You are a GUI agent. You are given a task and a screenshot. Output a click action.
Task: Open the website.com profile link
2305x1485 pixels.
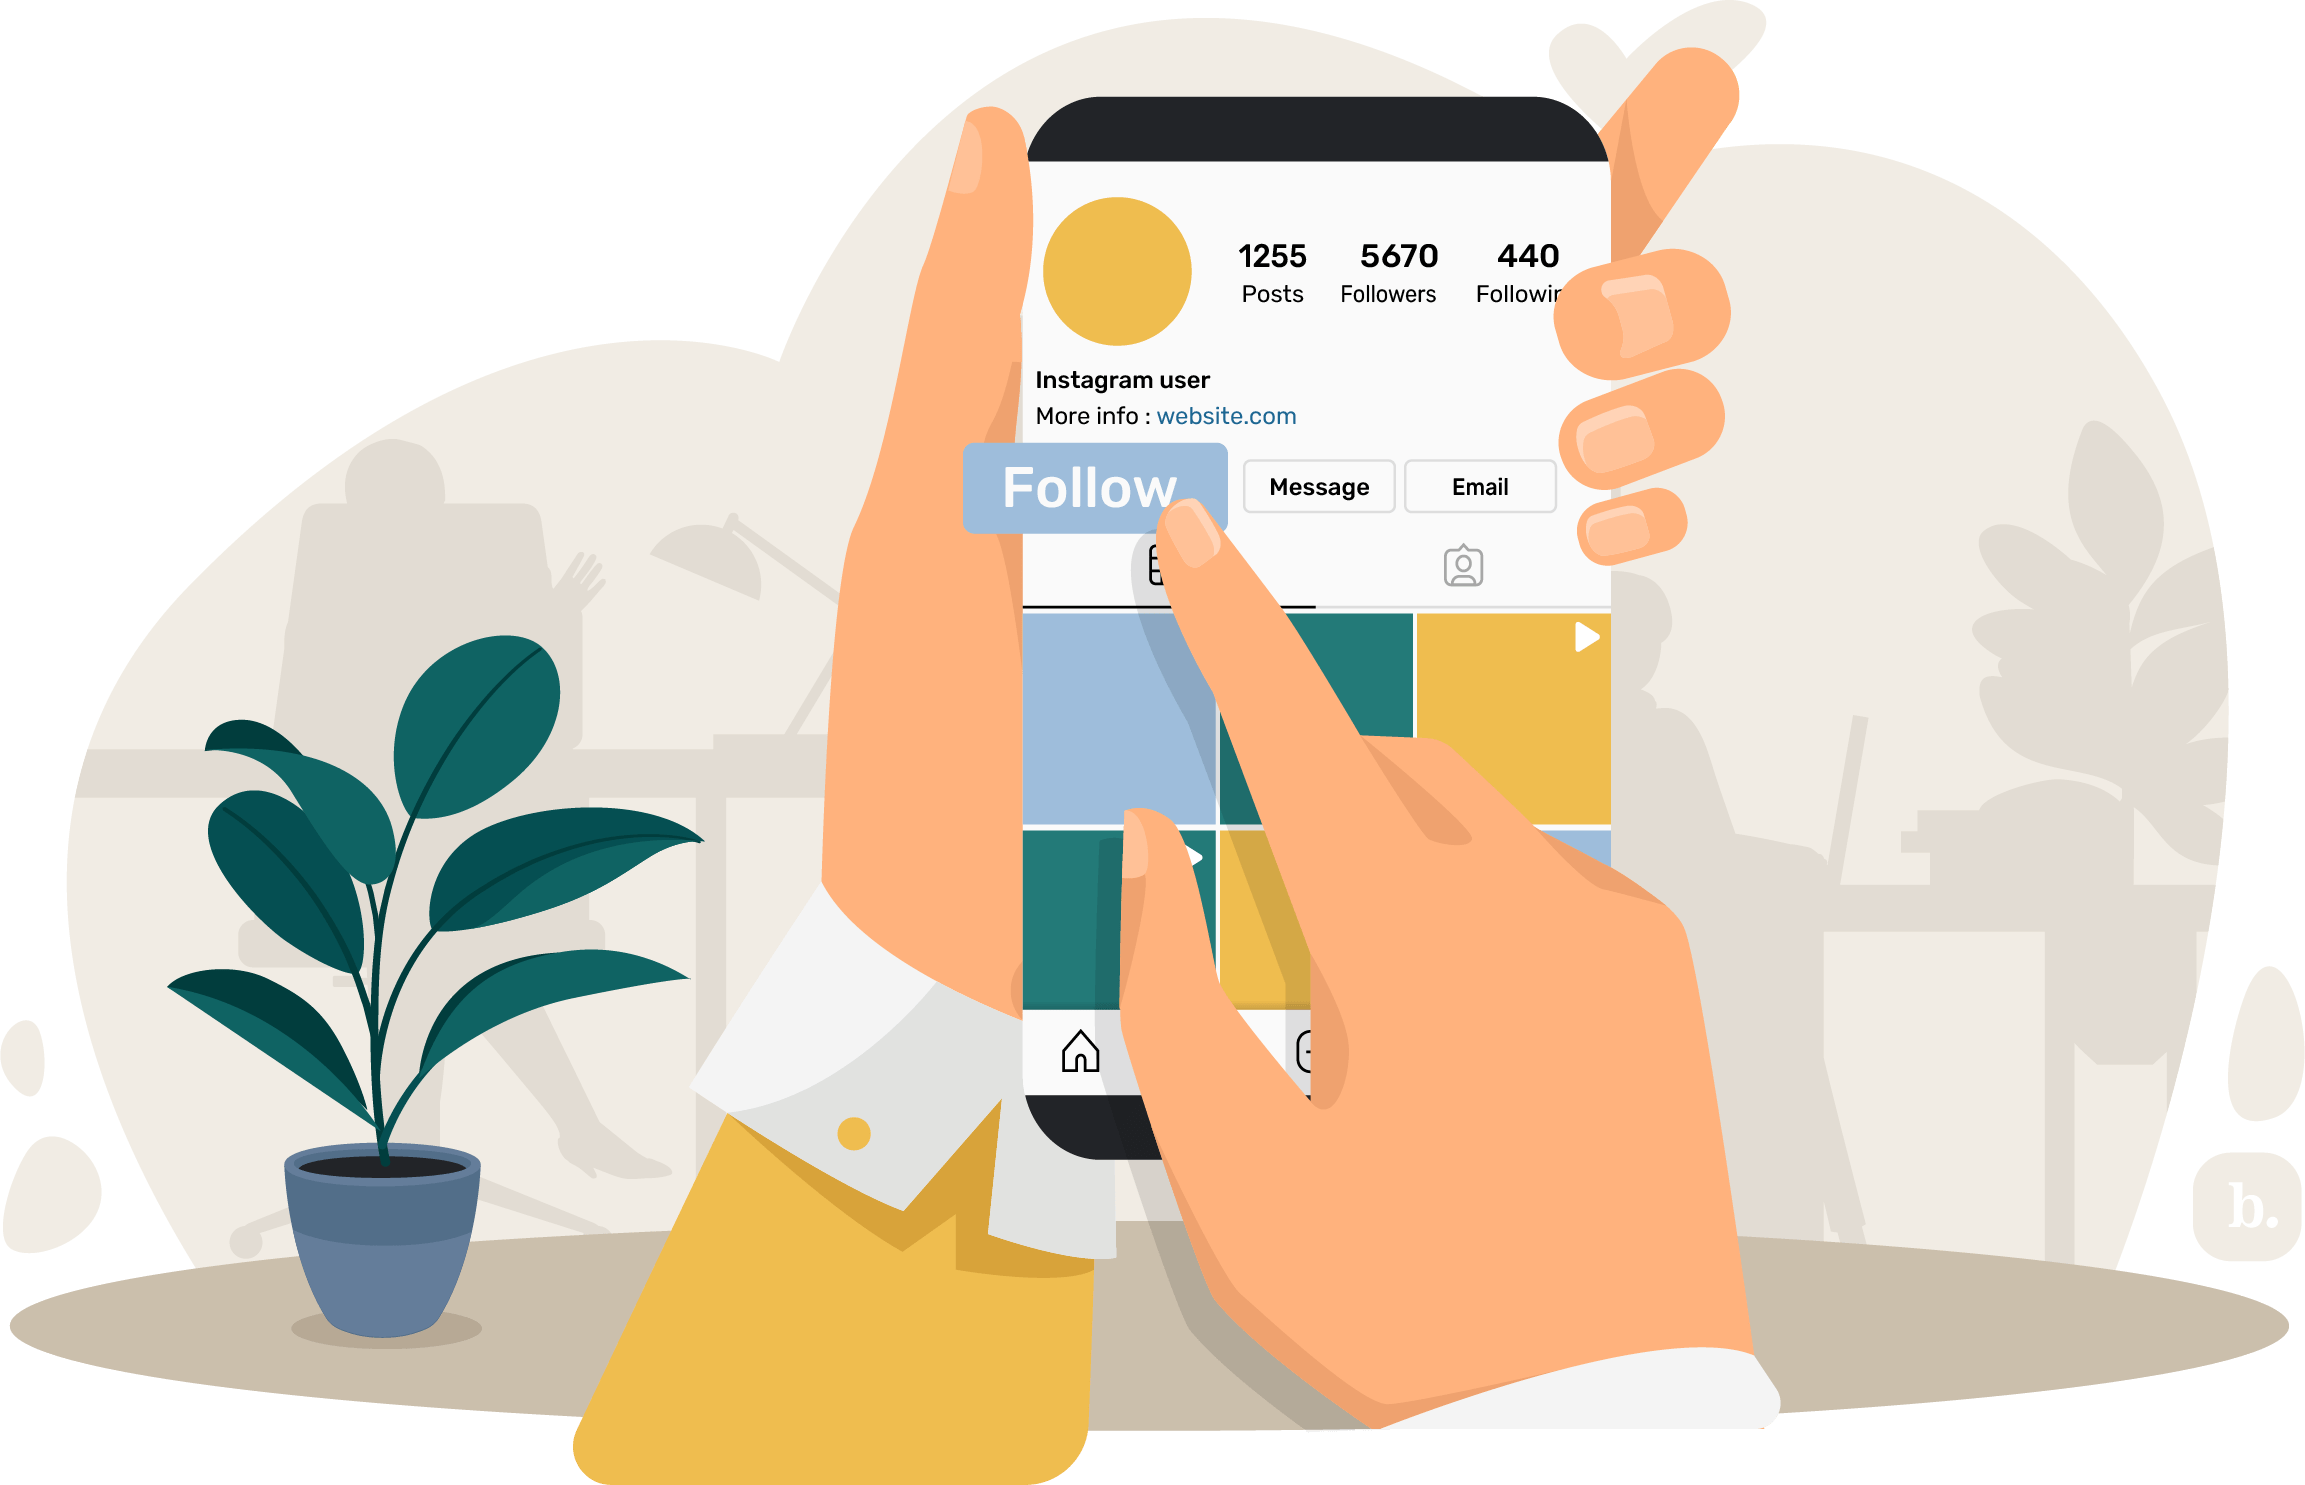[x=1206, y=413]
